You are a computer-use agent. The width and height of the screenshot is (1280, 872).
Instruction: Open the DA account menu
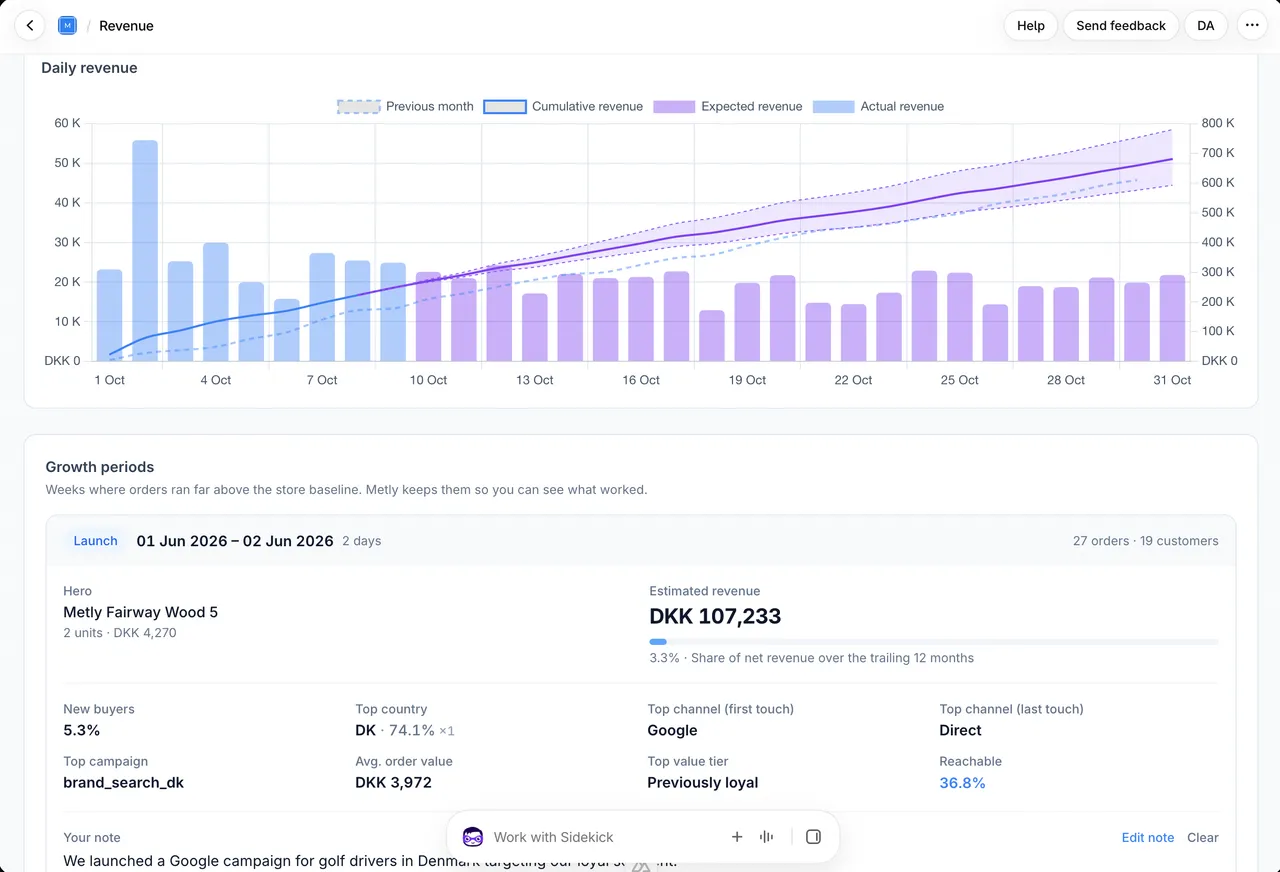[1206, 26]
